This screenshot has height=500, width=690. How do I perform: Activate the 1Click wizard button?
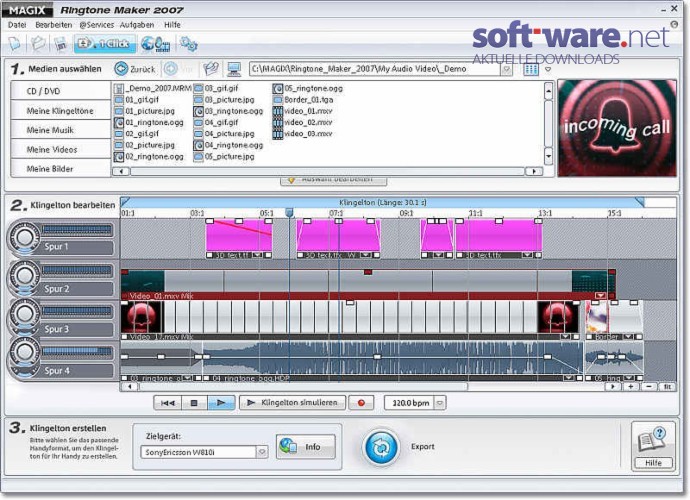[105, 44]
